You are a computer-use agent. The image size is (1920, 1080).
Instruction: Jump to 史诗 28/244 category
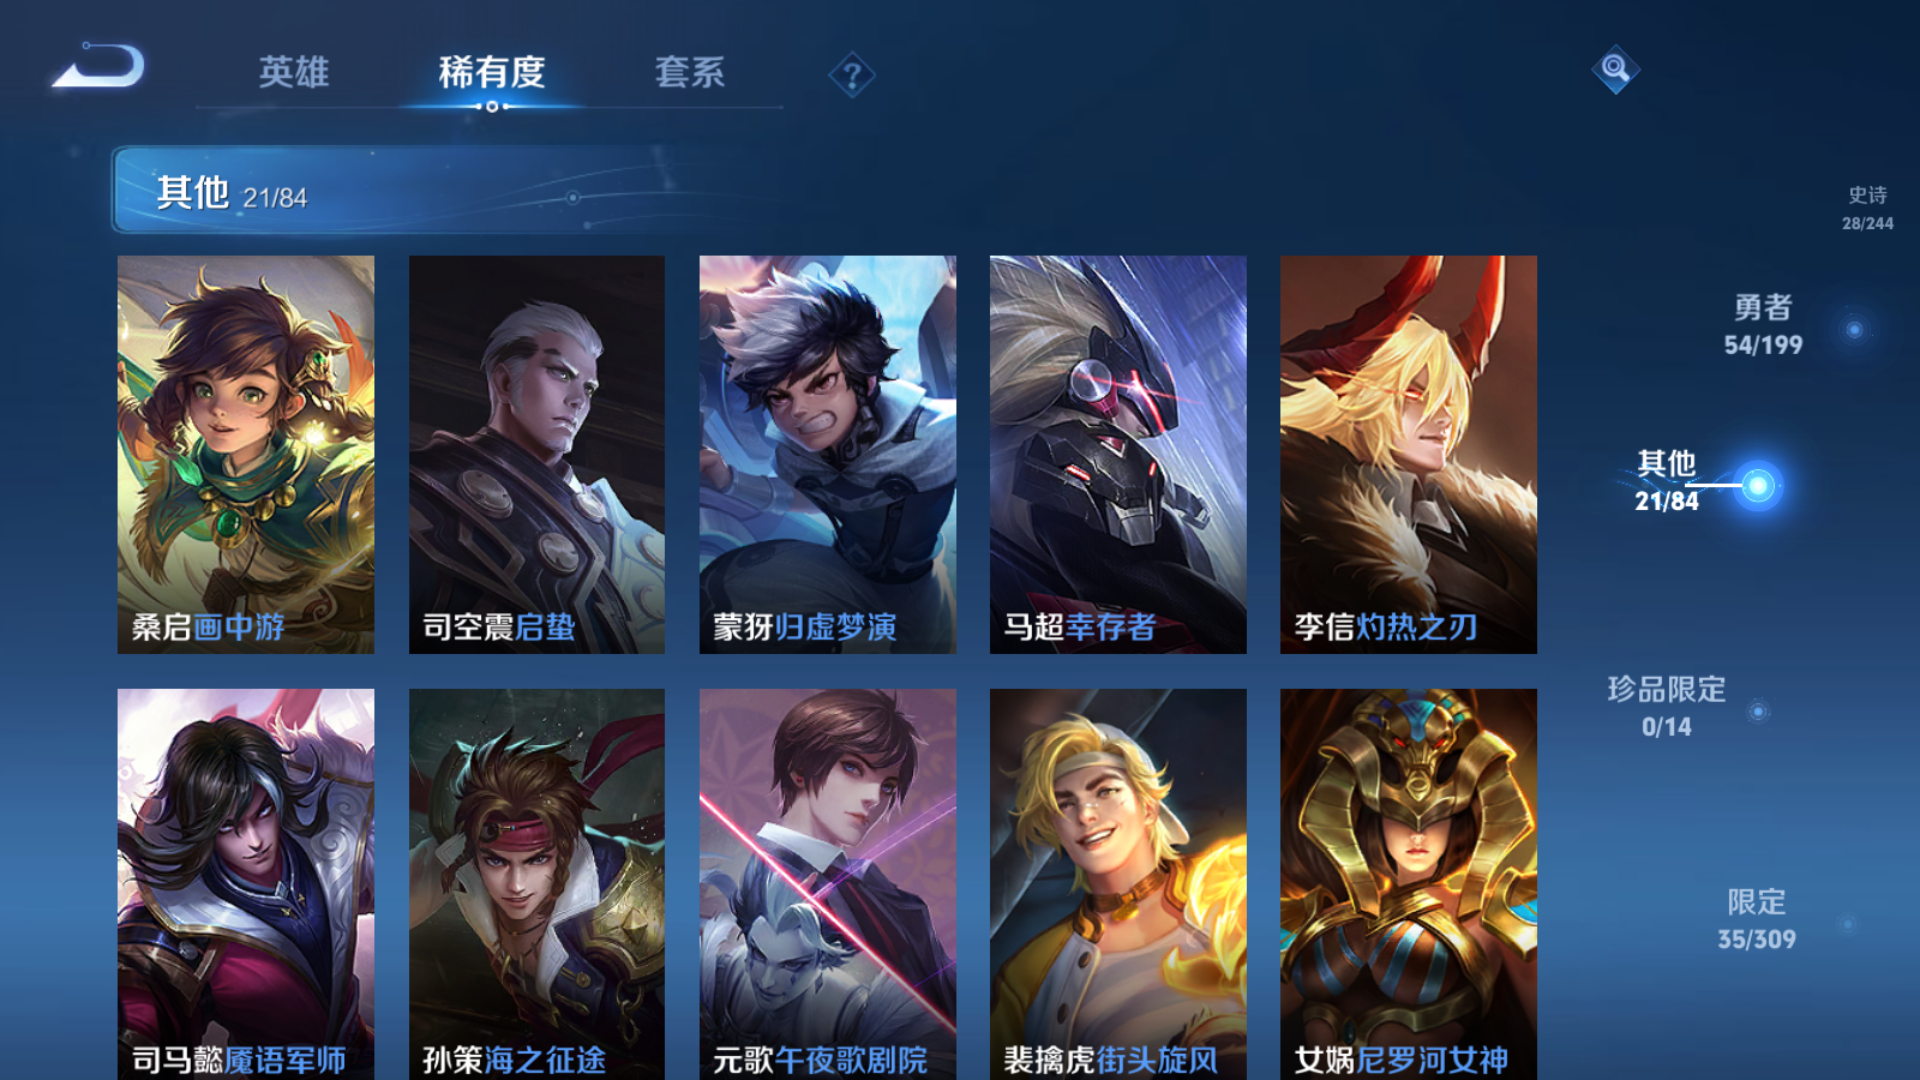pyautogui.click(x=1867, y=208)
